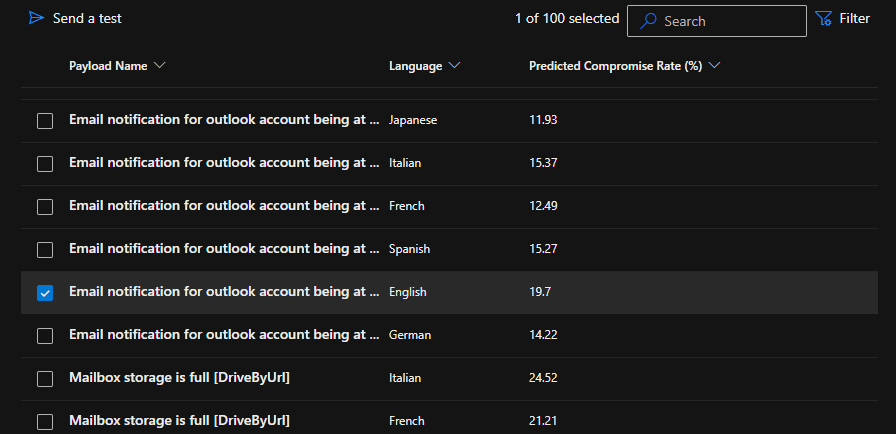Screen dimensions: 896x434
Task: Click the Filter button text
Action: [854, 18]
